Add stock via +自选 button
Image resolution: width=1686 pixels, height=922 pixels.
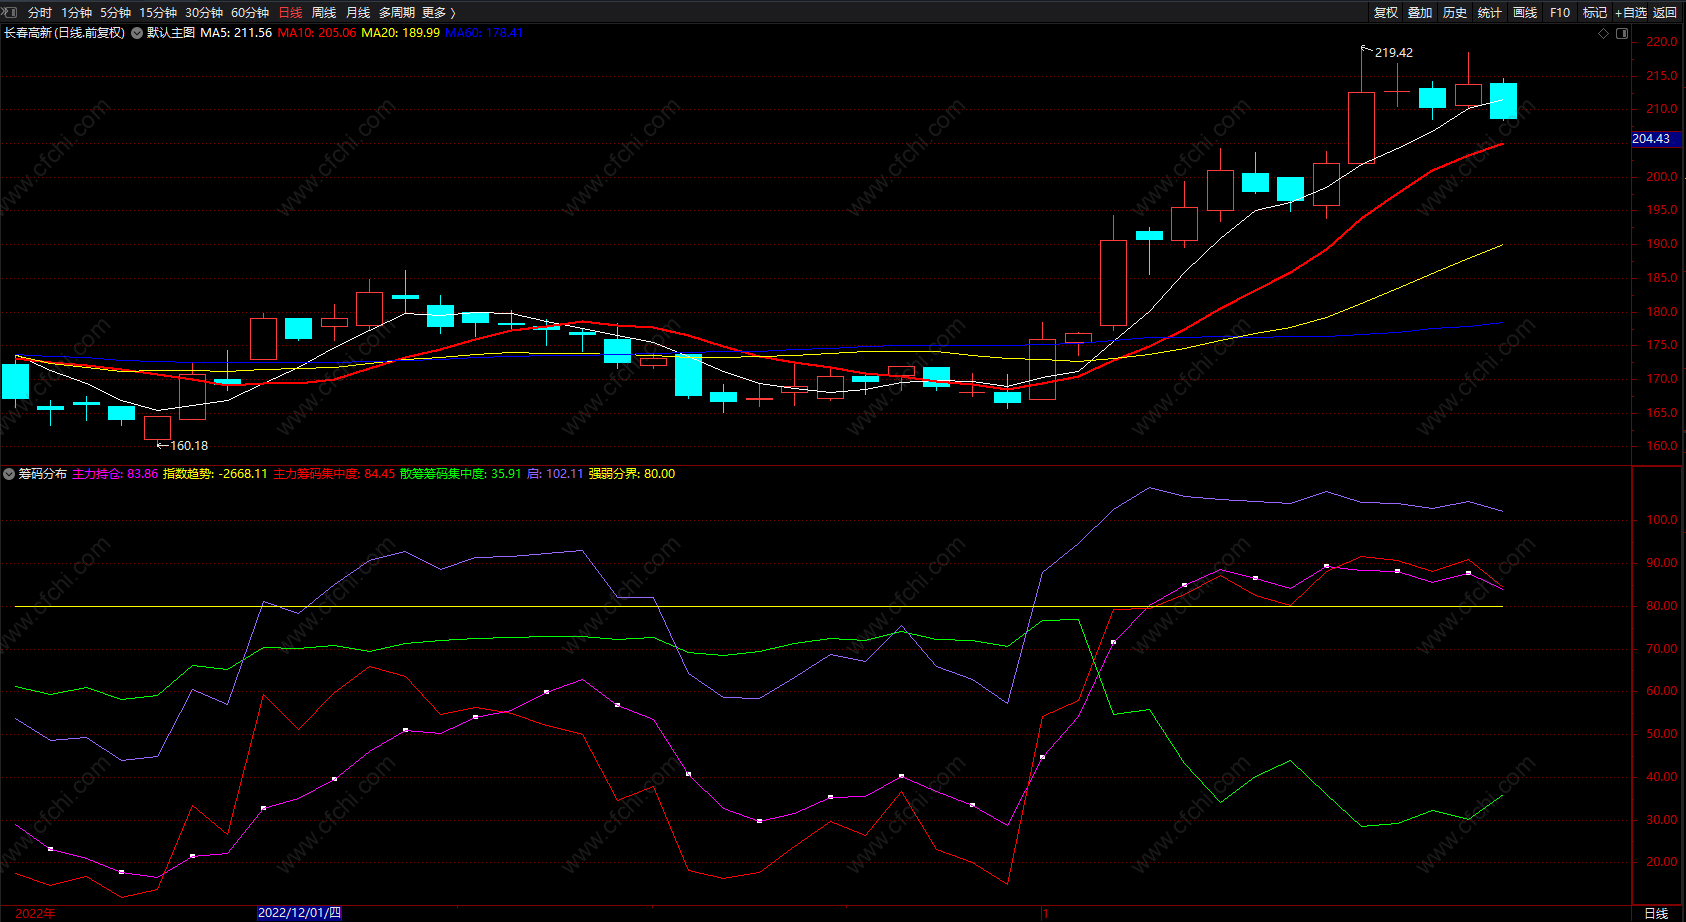coord(1631,12)
